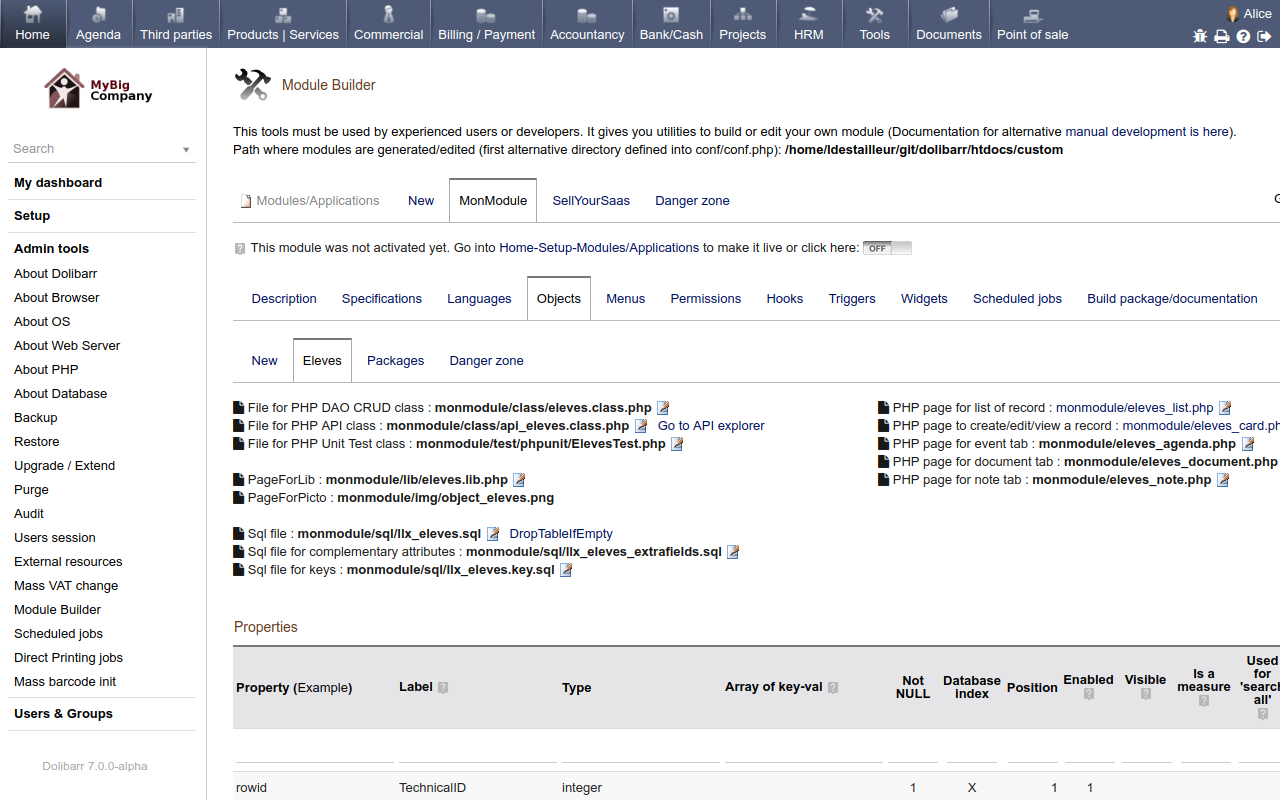Click new property name input field
The image size is (1280, 800).
[x=315, y=753]
